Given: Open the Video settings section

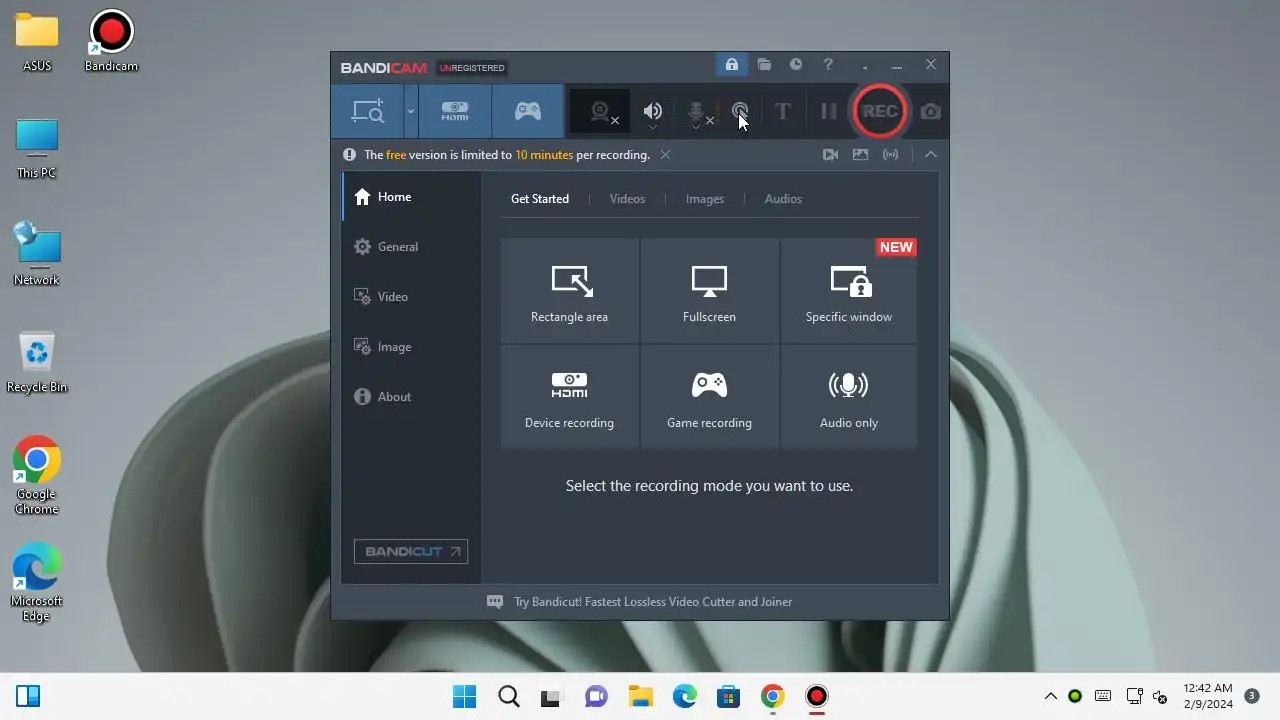Looking at the screenshot, I should point(411,297).
